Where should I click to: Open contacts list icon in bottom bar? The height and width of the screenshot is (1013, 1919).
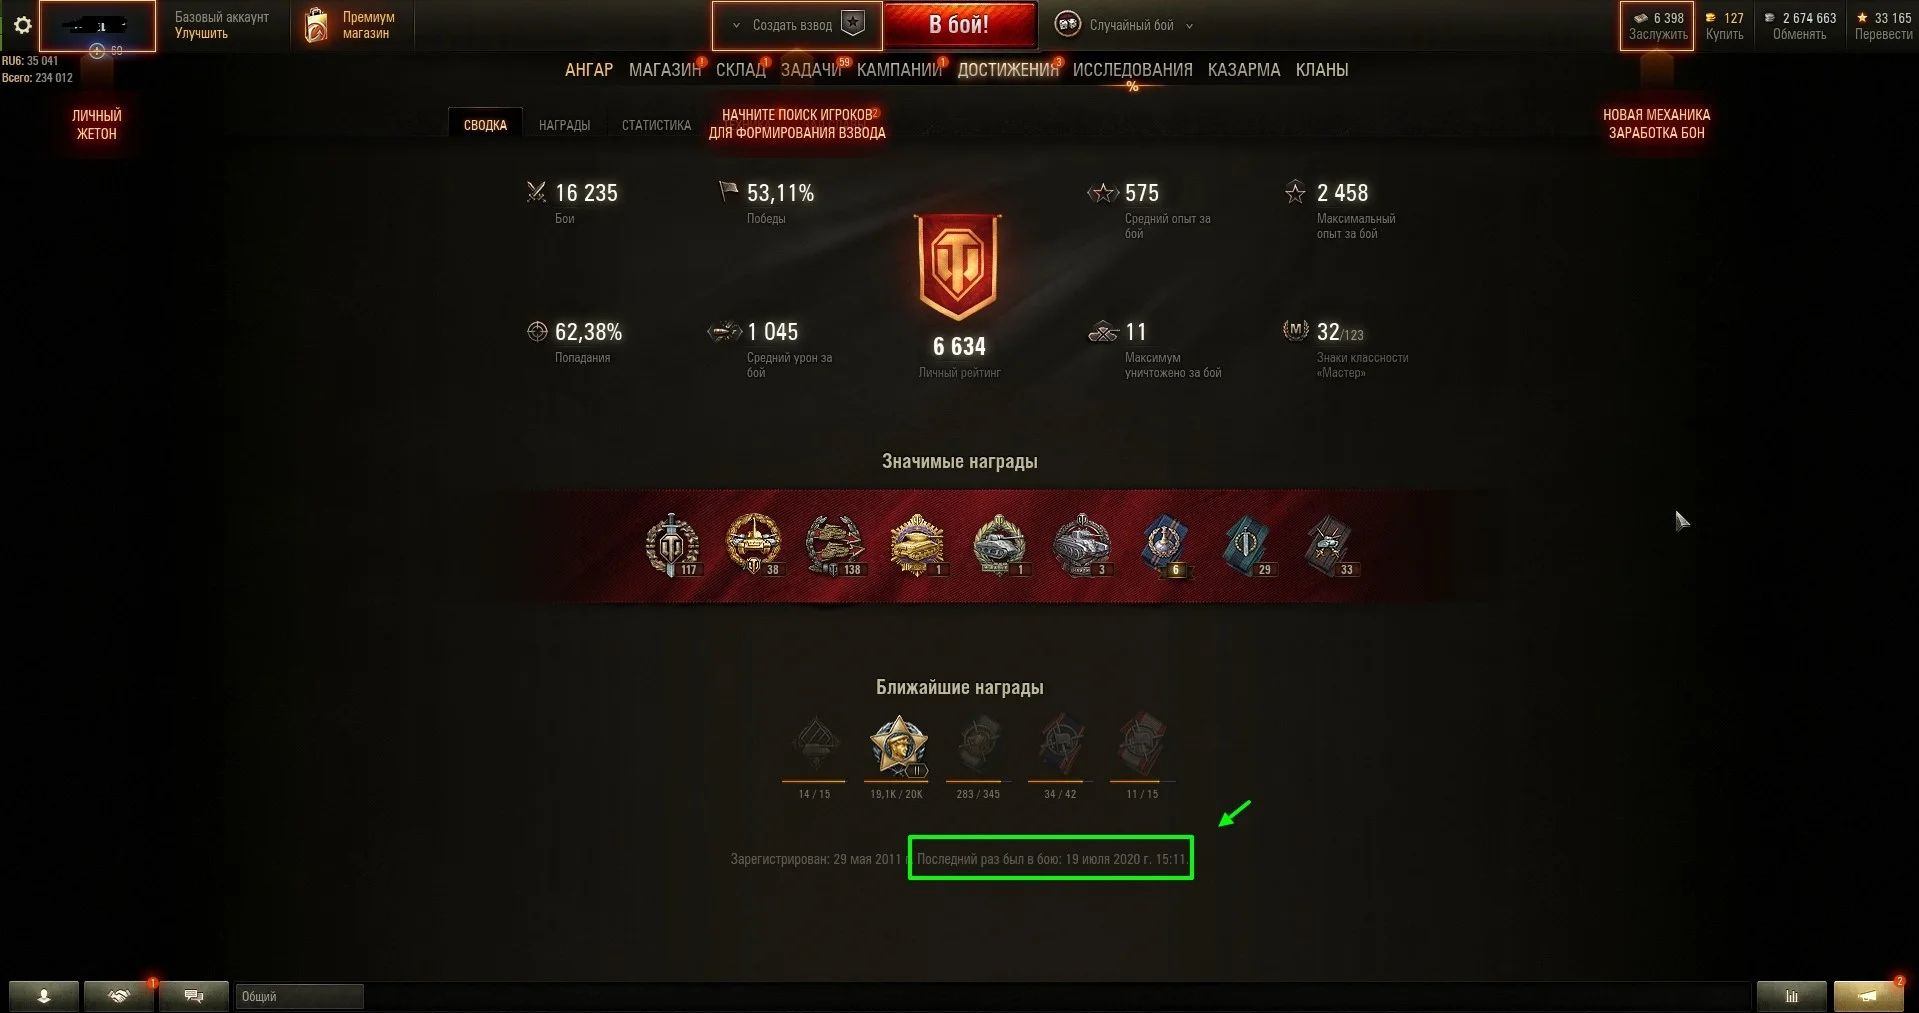(44, 996)
